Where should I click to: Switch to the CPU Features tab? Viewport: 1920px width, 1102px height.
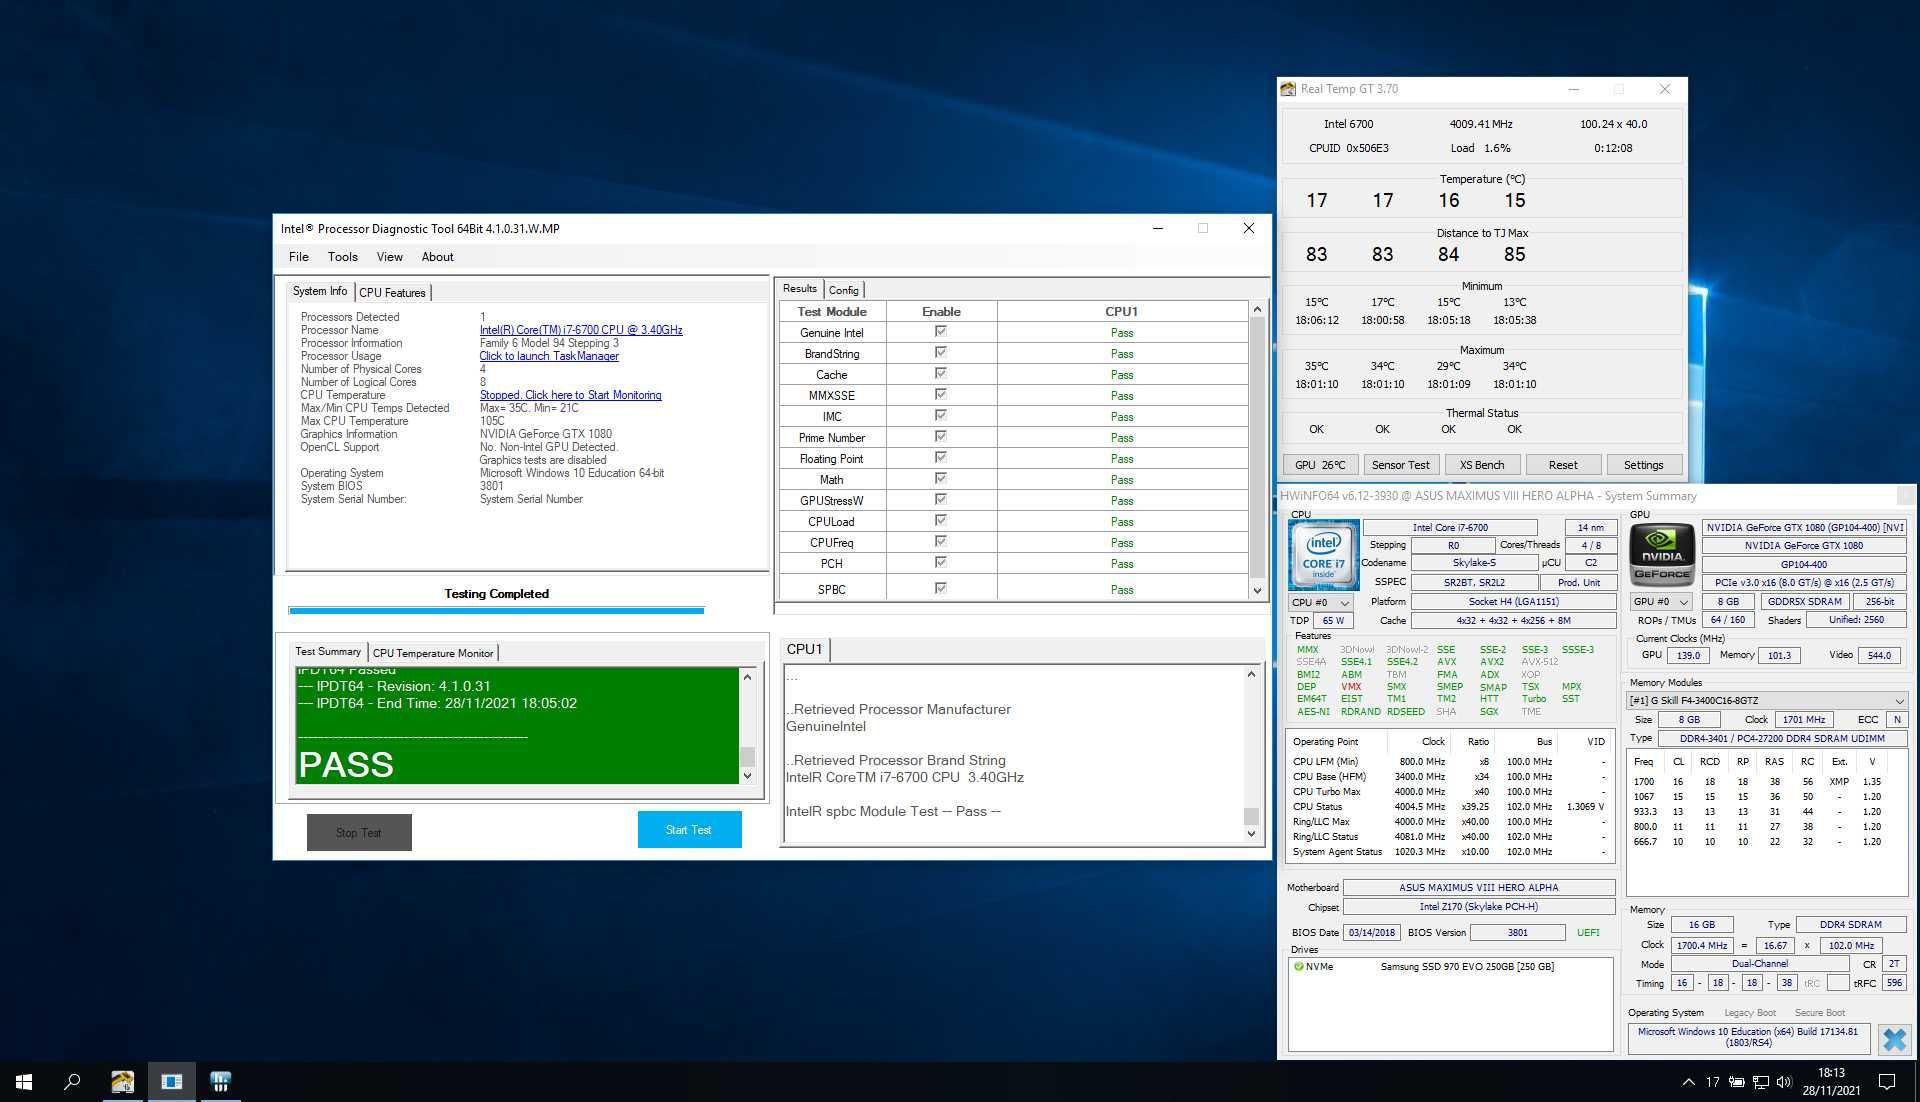pyautogui.click(x=392, y=292)
